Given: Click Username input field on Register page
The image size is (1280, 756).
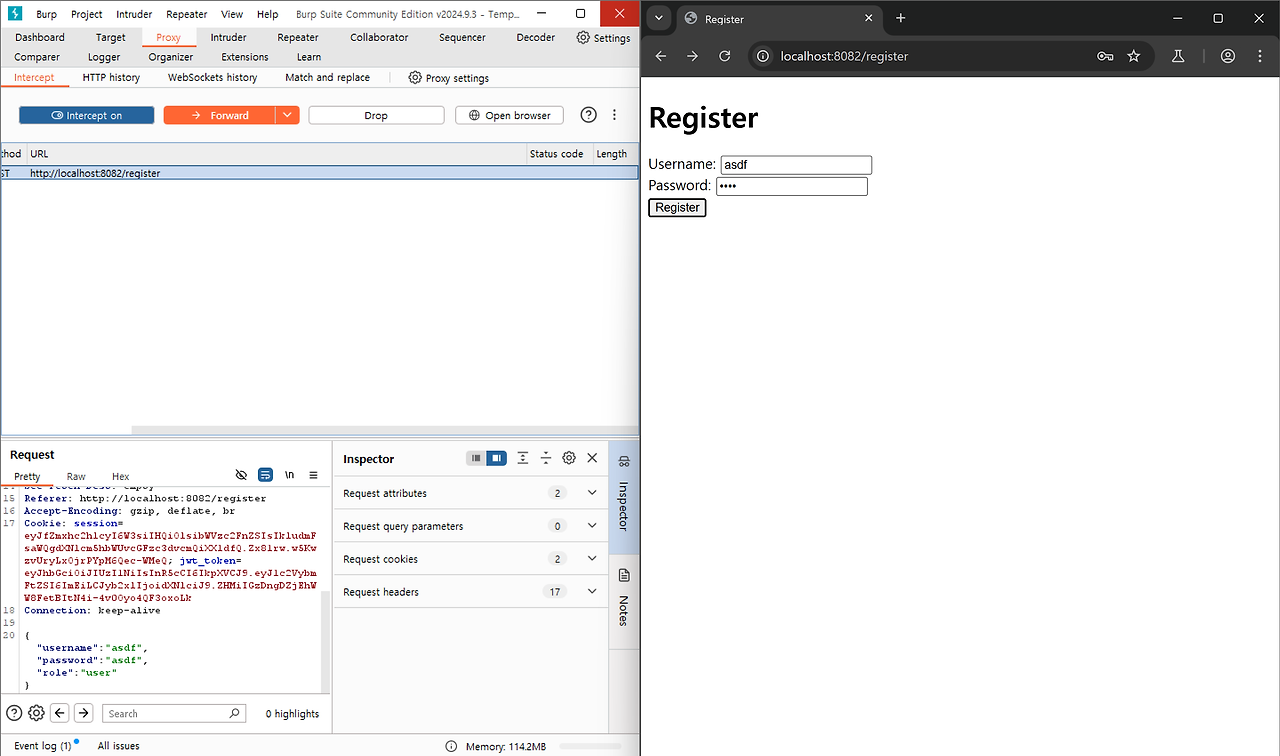Looking at the screenshot, I should pyautogui.click(x=796, y=165).
